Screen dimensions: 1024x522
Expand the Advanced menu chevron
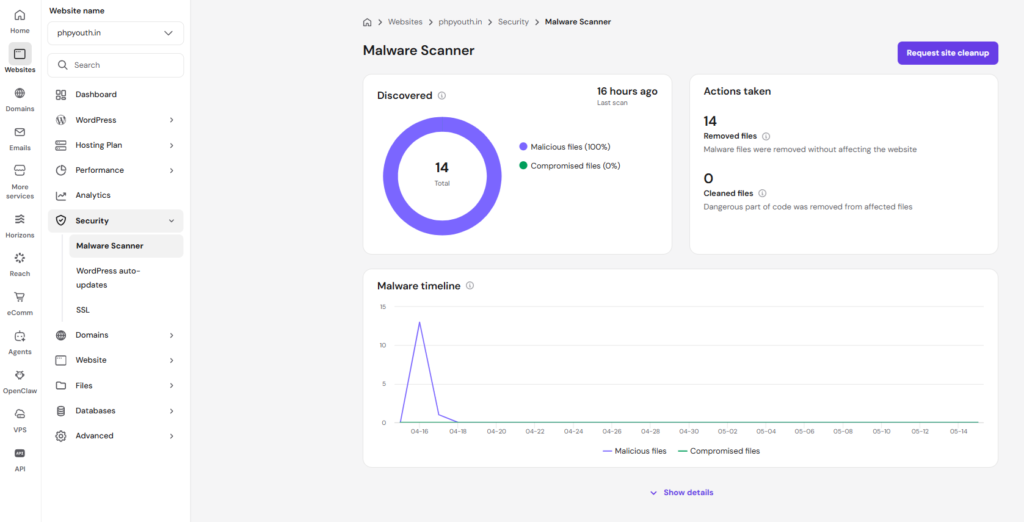pyautogui.click(x=172, y=436)
